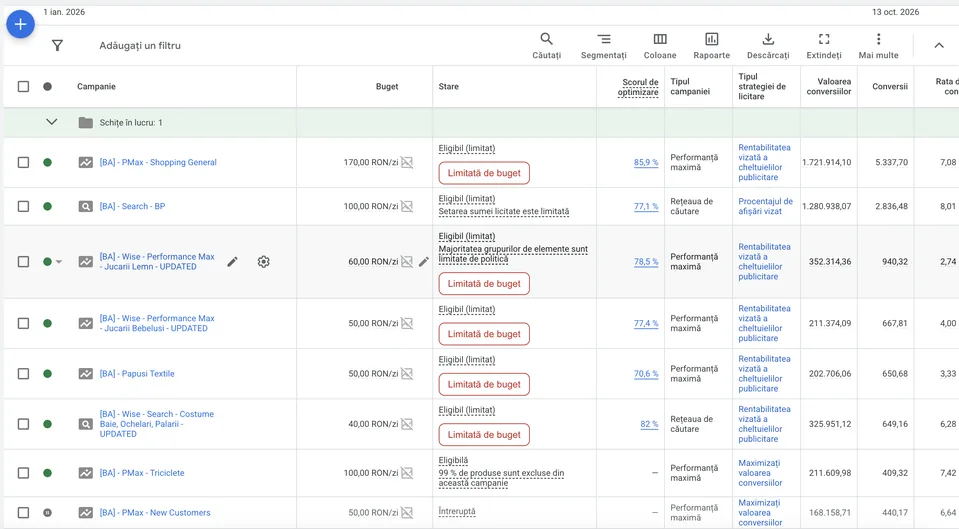Edit the 60,00 RON/zi budget pencil

point(424,262)
